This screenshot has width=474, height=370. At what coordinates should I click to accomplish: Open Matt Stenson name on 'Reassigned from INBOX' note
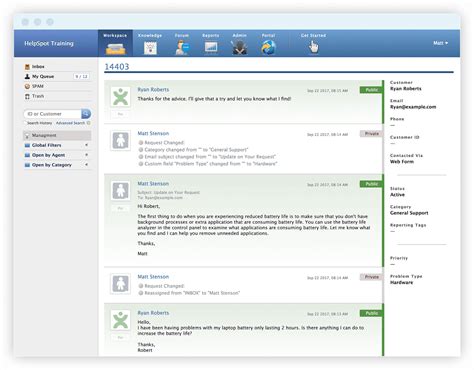(153, 277)
